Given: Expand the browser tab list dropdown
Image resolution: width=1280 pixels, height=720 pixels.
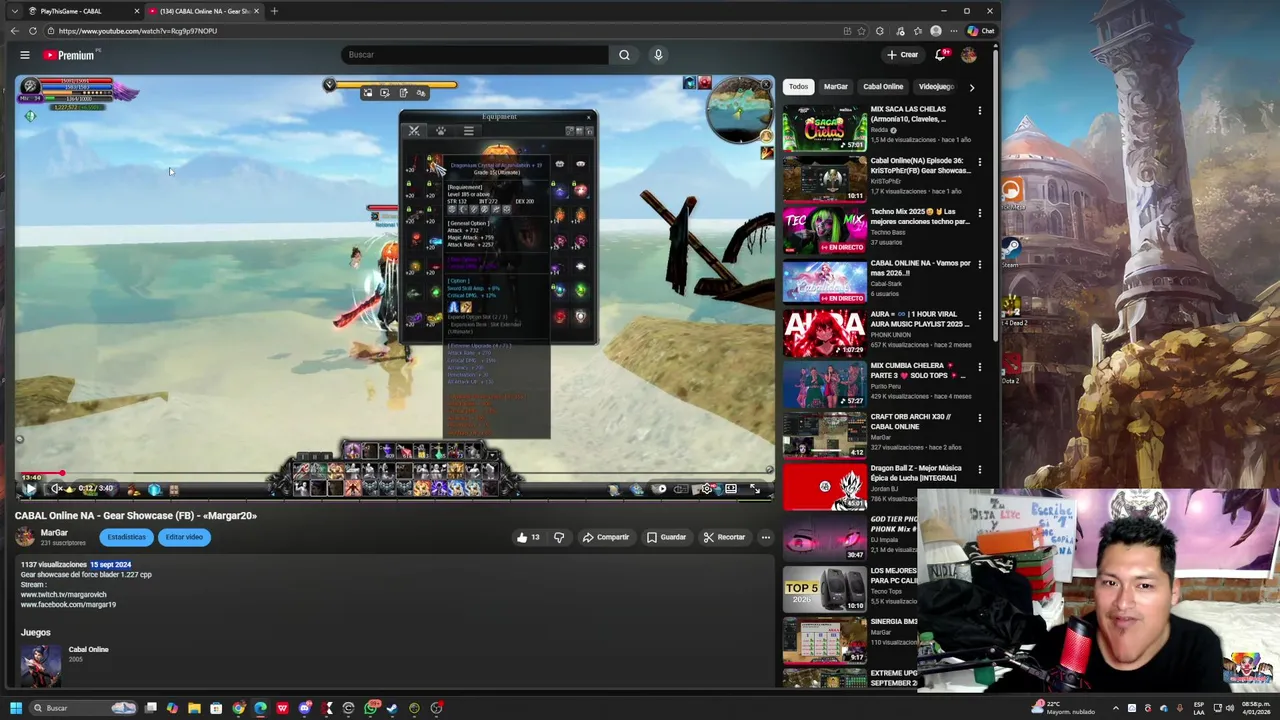Looking at the screenshot, I should point(14,11).
